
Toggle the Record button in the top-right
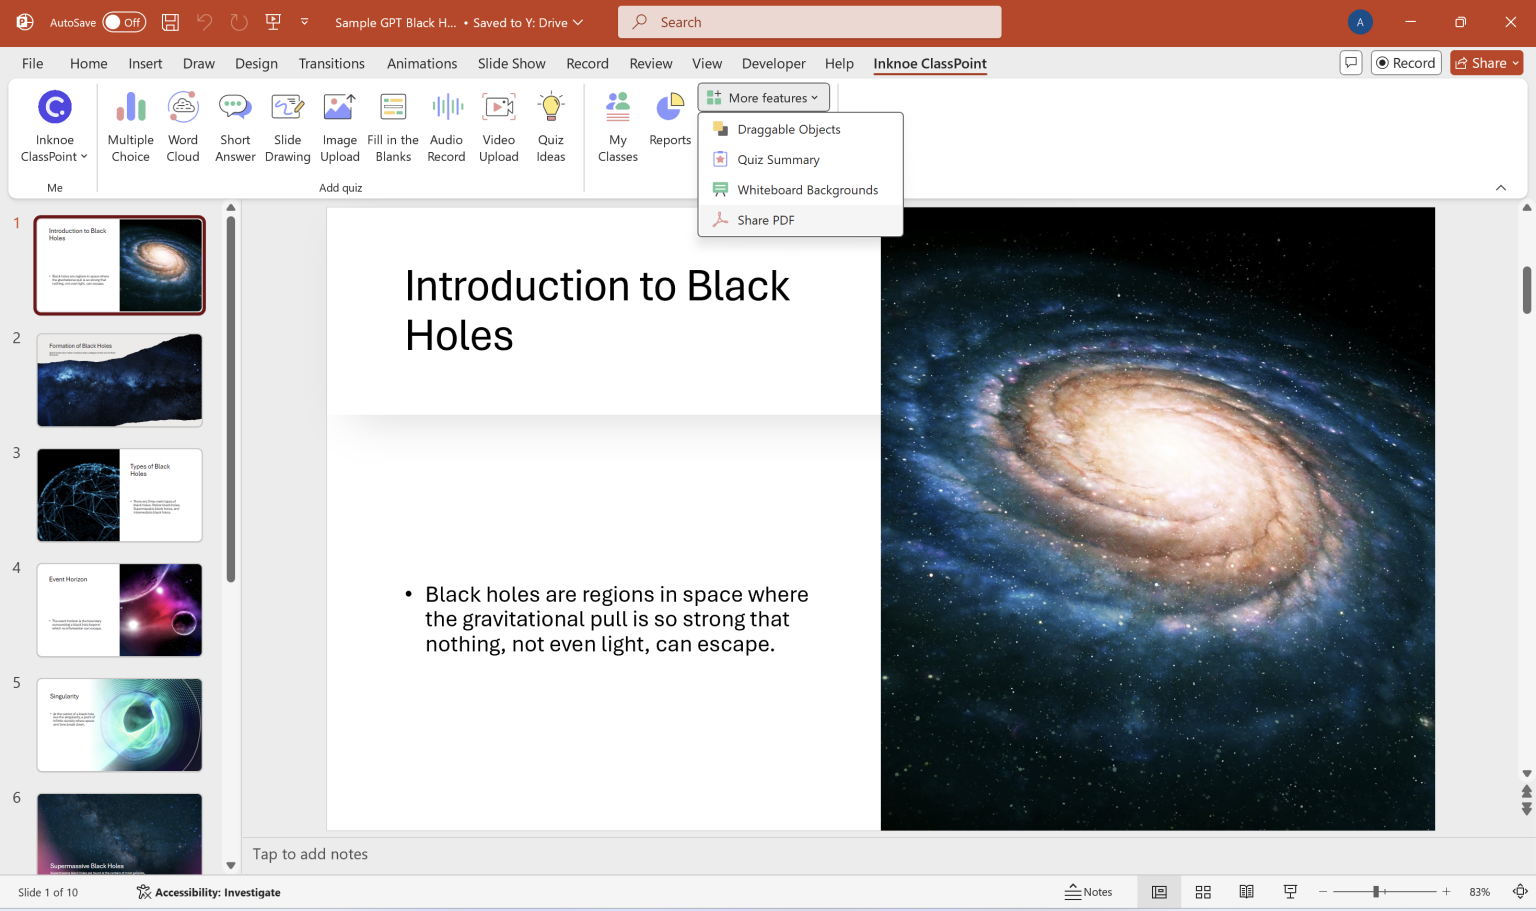1406,62
